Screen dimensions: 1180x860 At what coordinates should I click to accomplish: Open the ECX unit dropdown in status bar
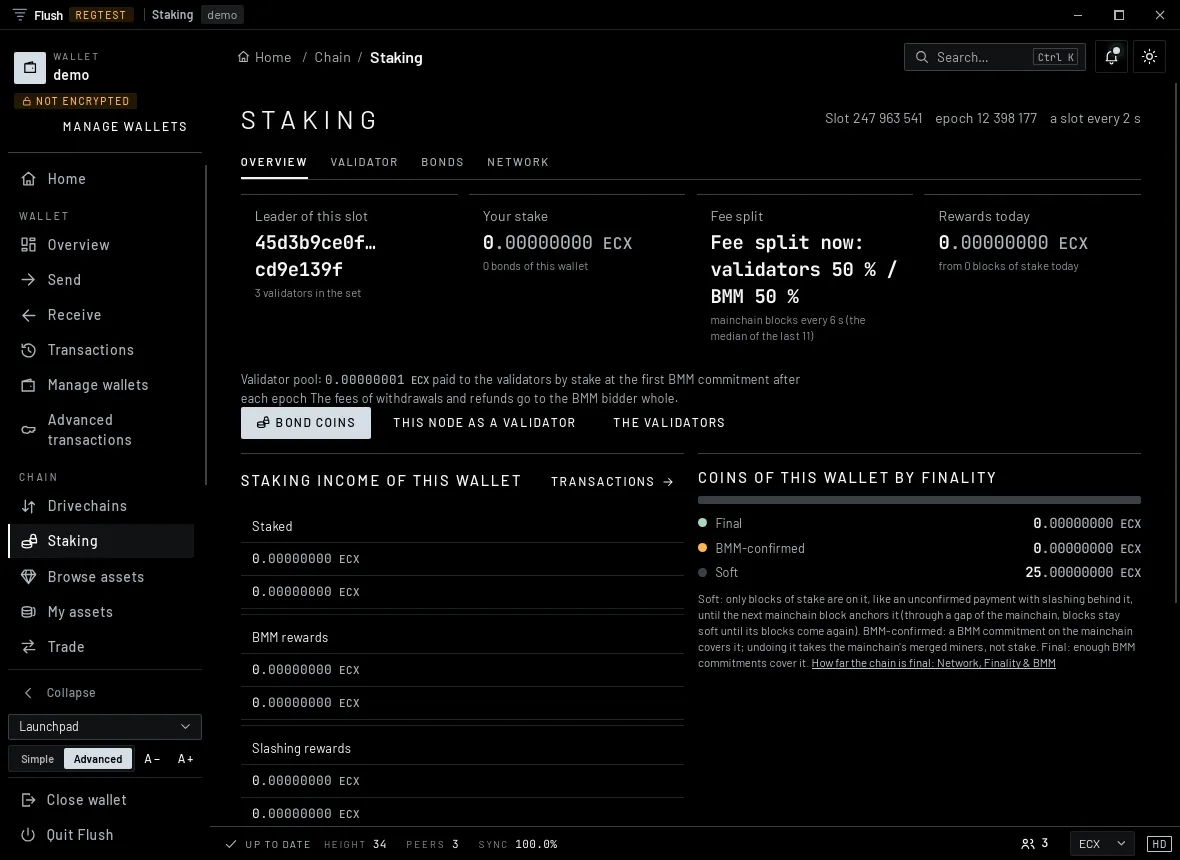tap(1102, 844)
